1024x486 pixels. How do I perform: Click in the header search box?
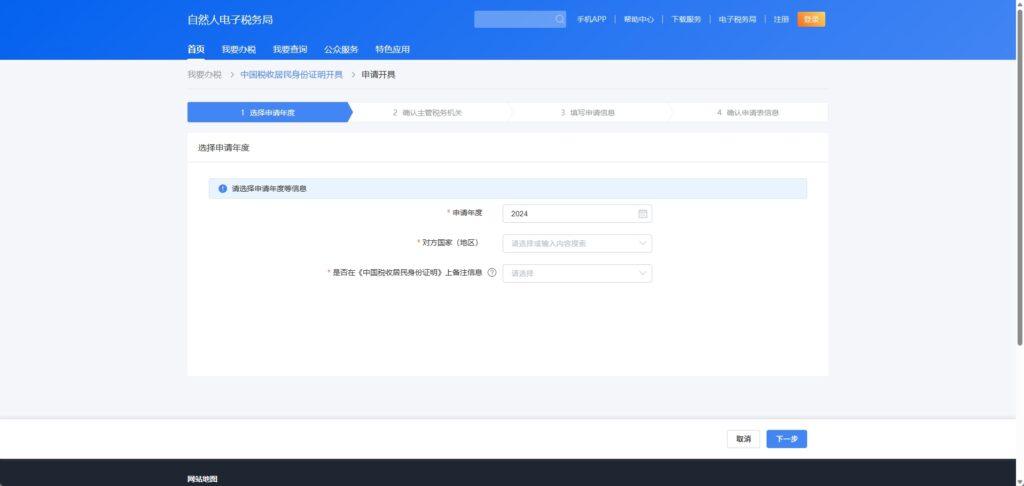click(x=513, y=19)
